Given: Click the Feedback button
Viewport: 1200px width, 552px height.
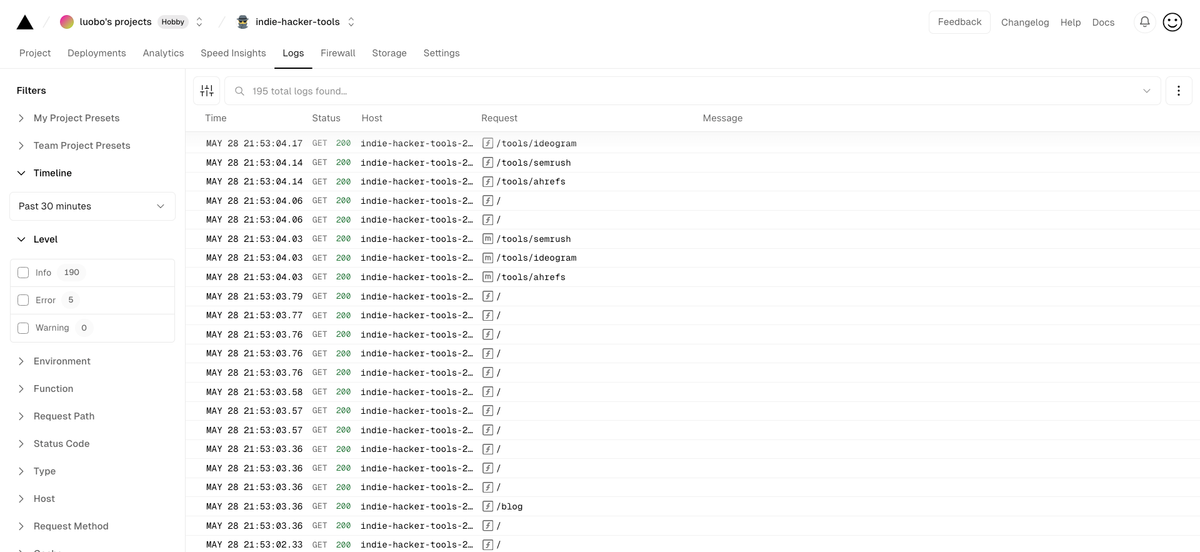Looking at the screenshot, I should coord(959,22).
